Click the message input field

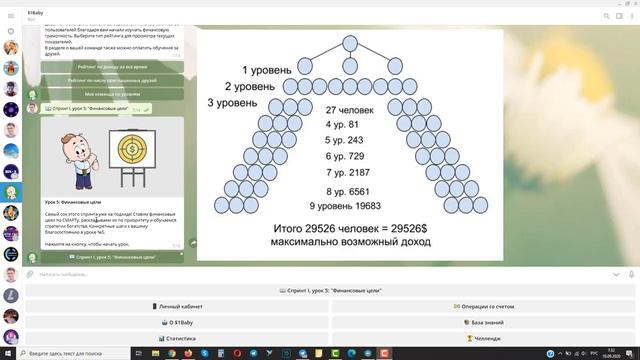[x=322, y=274]
